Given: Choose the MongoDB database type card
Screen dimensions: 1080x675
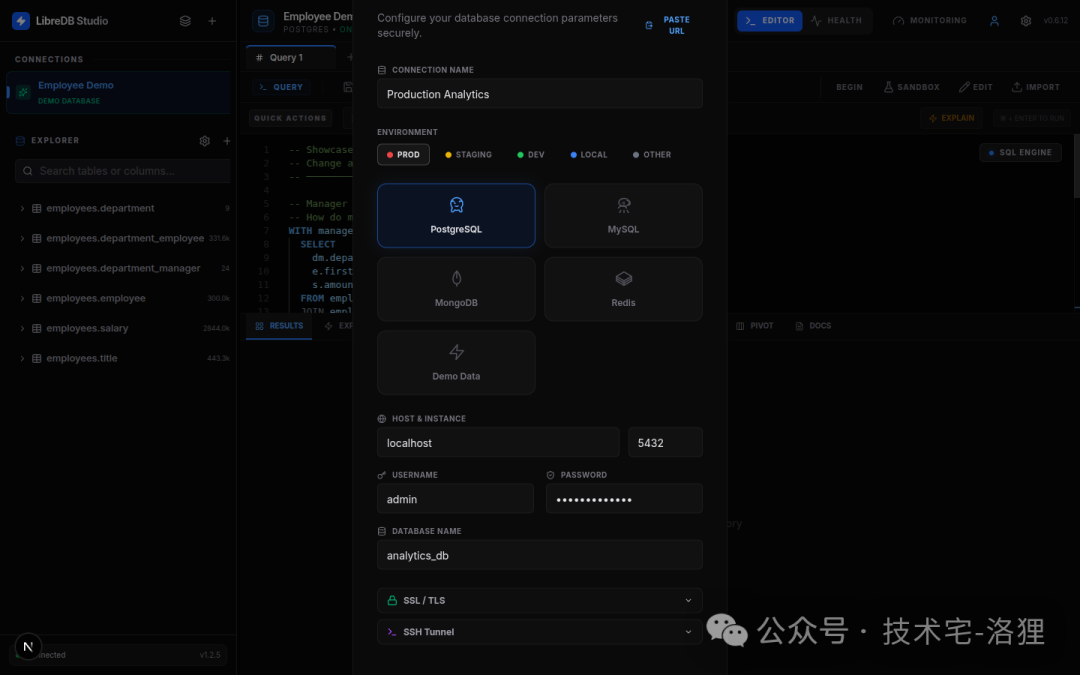Looking at the screenshot, I should (x=456, y=289).
